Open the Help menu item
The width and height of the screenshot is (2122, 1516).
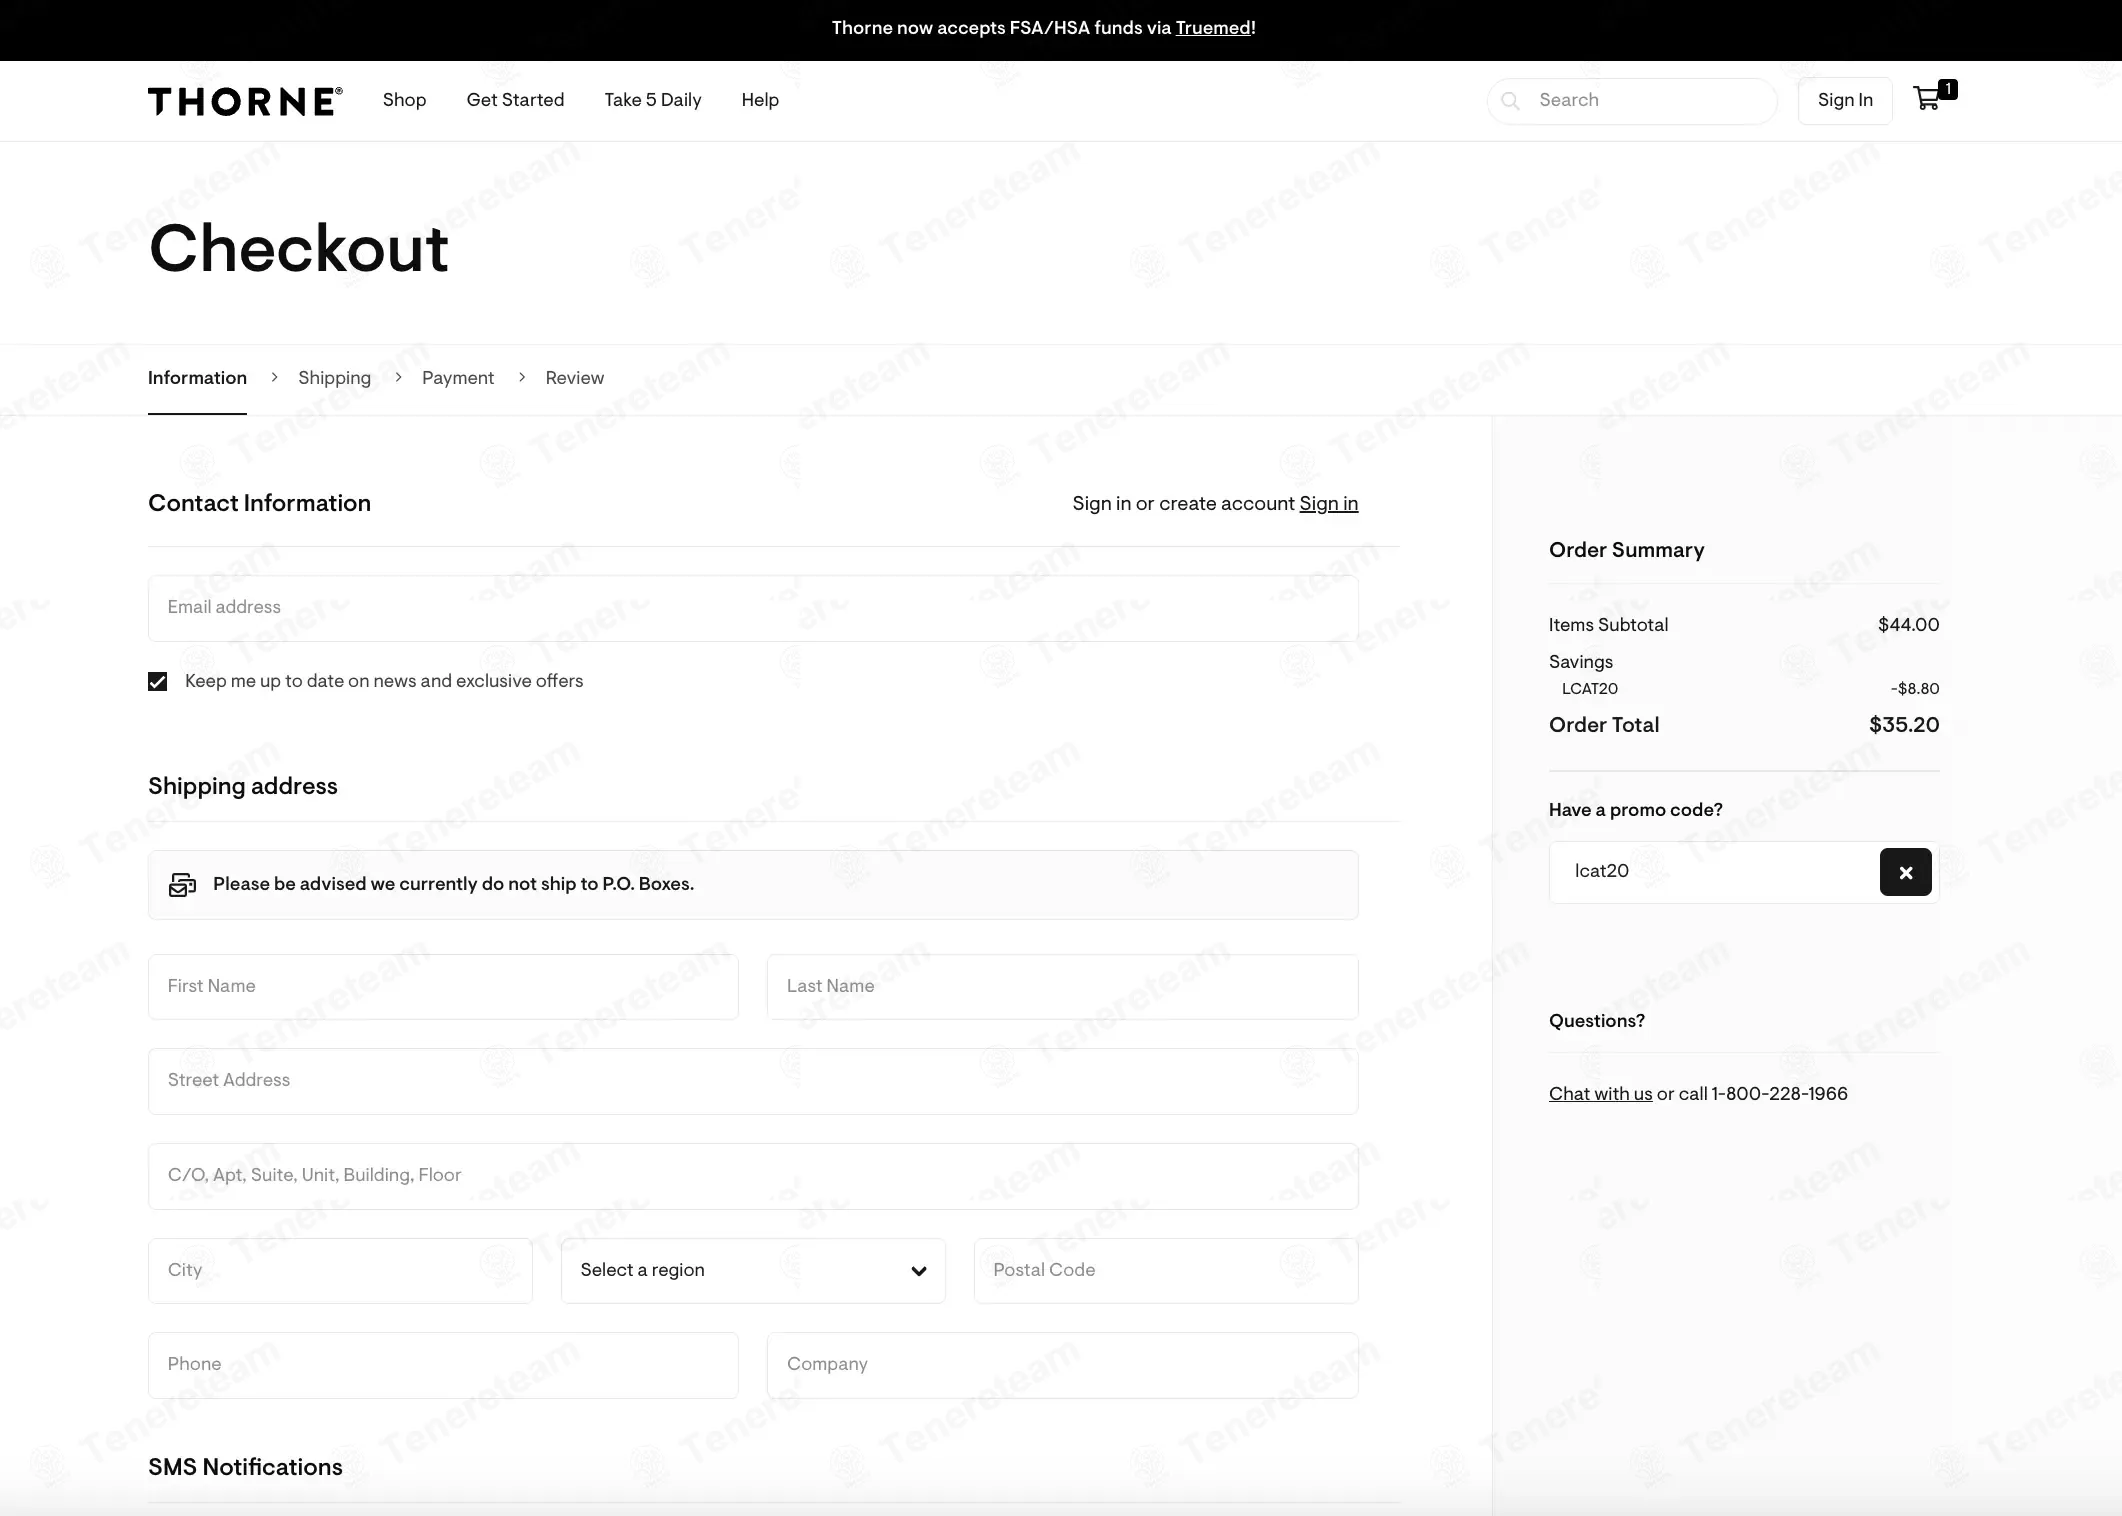[760, 100]
